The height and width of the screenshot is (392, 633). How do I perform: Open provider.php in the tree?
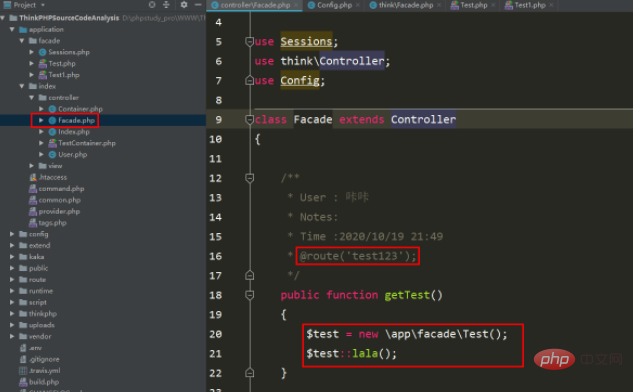[x=59, y=211]
